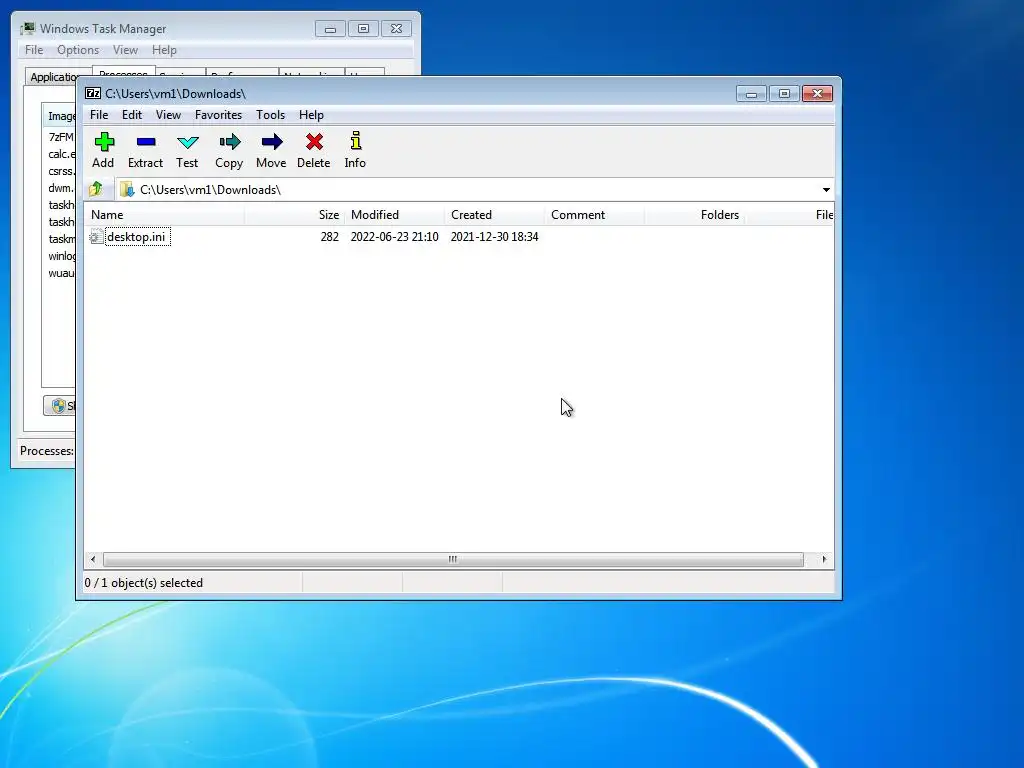
Task: Sort by Name column header
Action: [x=164, y=215]
